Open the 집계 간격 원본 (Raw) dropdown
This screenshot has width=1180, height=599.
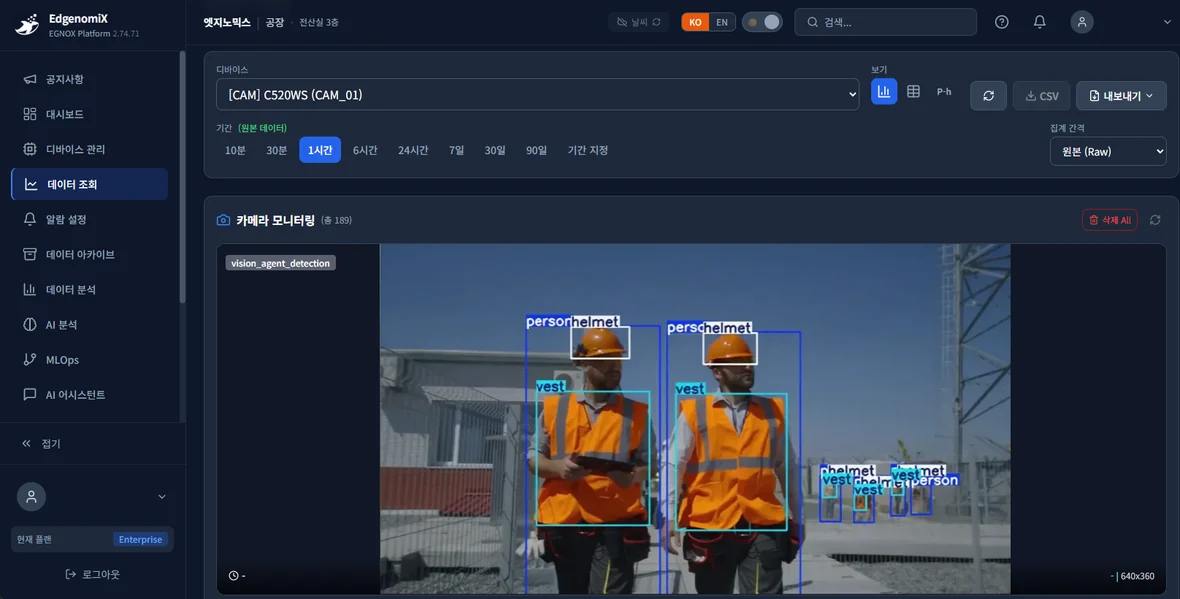(x=1108, y=151)
